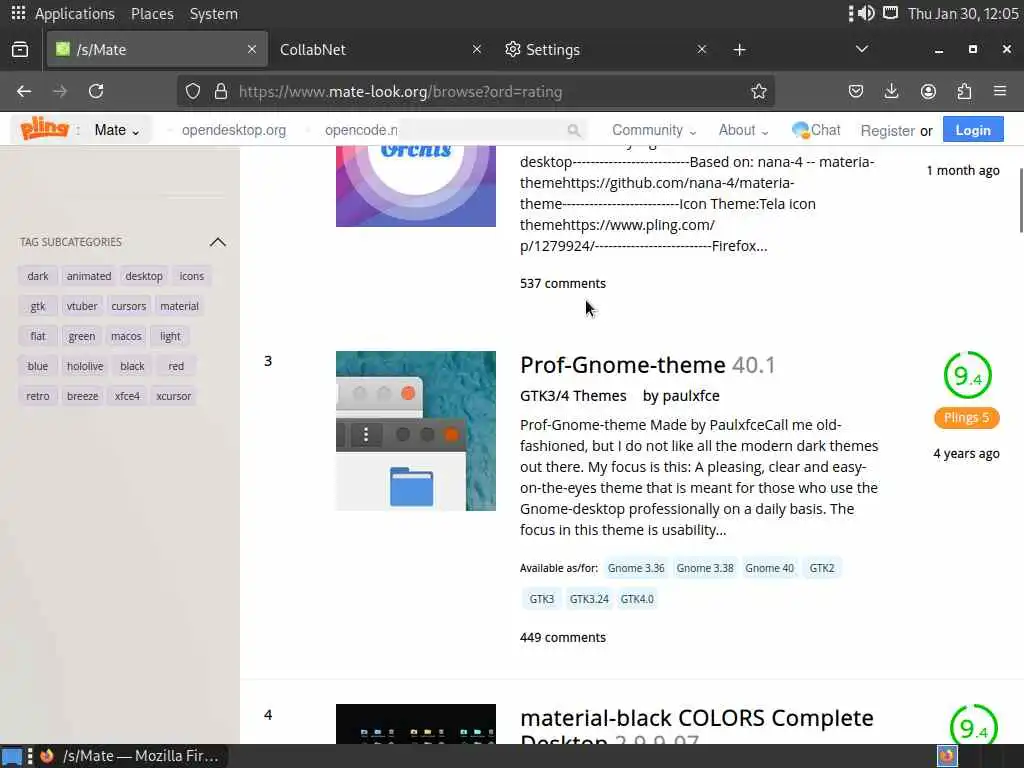Image resolution: width=1024 pixels, height=768 pixels.
Task: Open the Applications grid icon
Action: (18, 13)
